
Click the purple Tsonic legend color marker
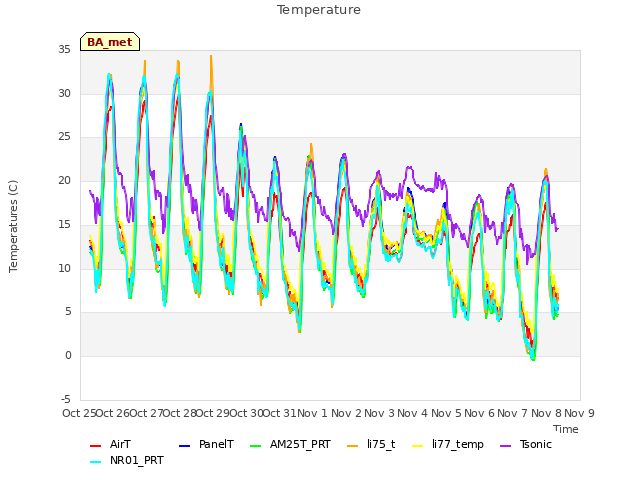[505, 446]
